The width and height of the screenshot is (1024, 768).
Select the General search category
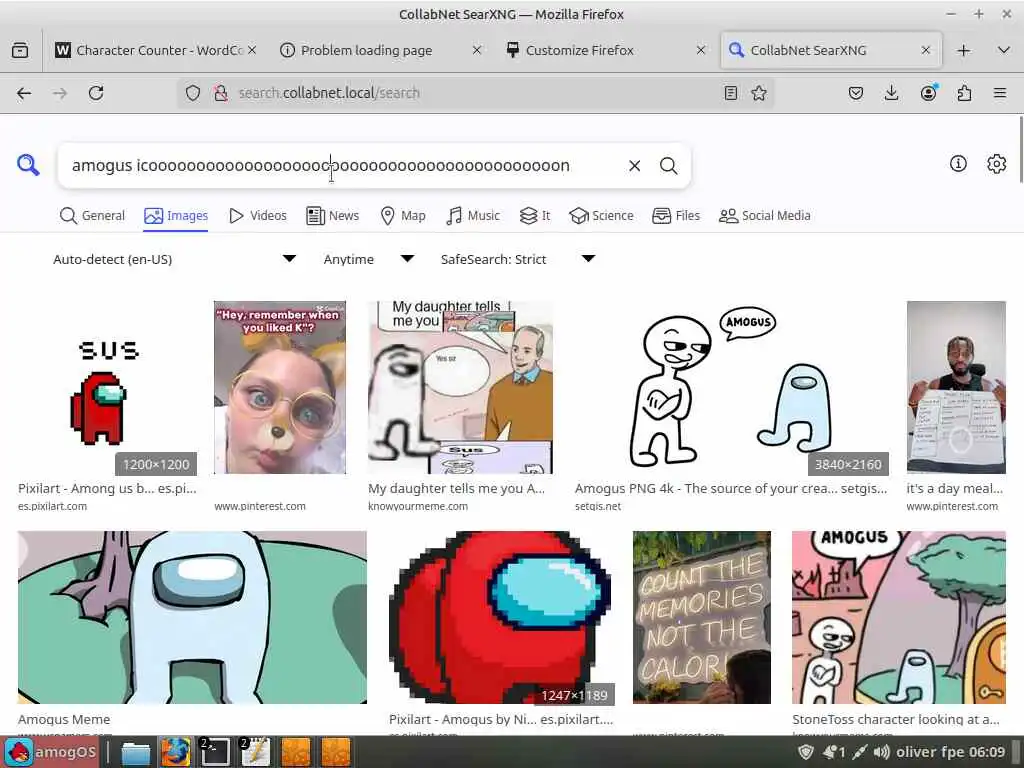pos(92,216)
